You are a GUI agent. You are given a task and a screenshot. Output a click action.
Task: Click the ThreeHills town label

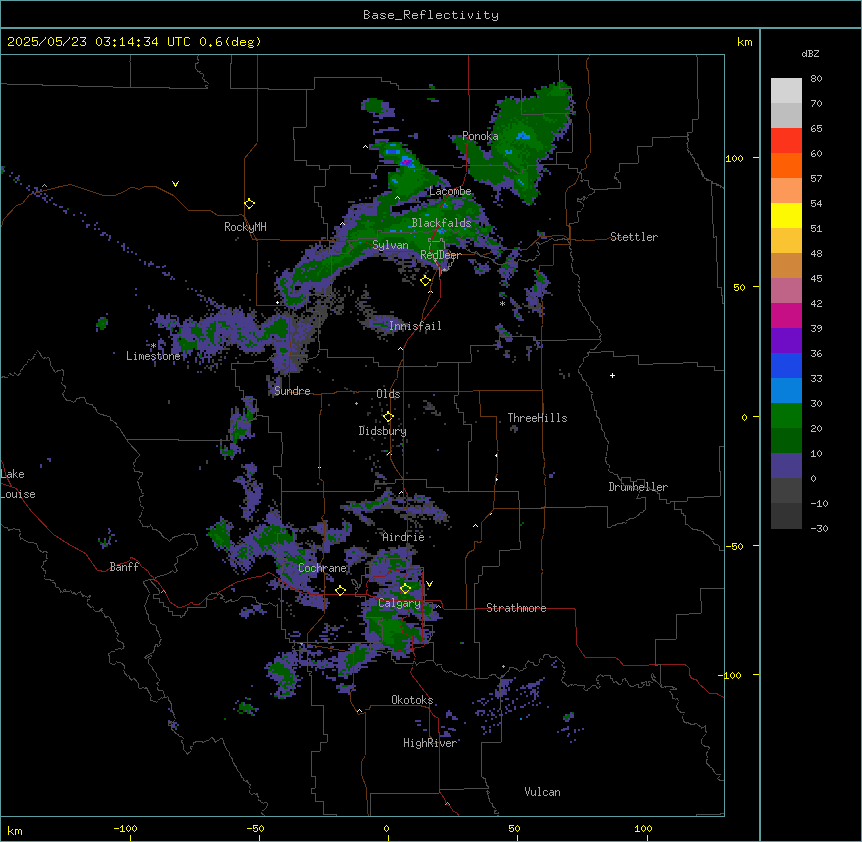(537, 418)
